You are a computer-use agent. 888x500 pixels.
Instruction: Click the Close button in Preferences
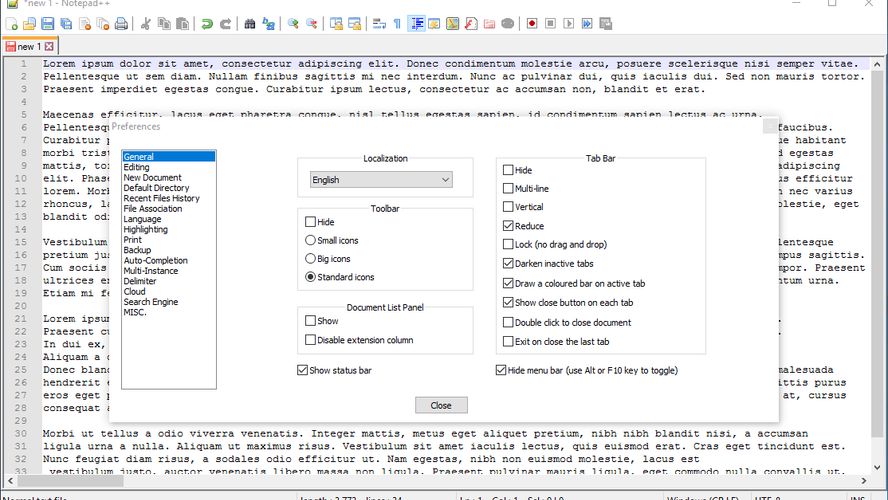(441, 405)
